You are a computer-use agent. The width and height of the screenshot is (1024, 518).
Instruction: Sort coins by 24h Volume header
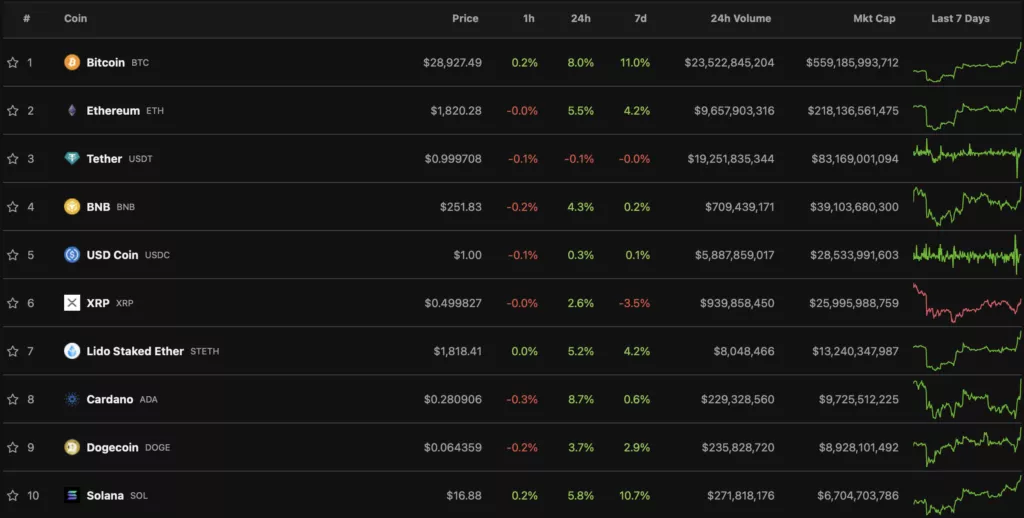(x=740, y=18)
